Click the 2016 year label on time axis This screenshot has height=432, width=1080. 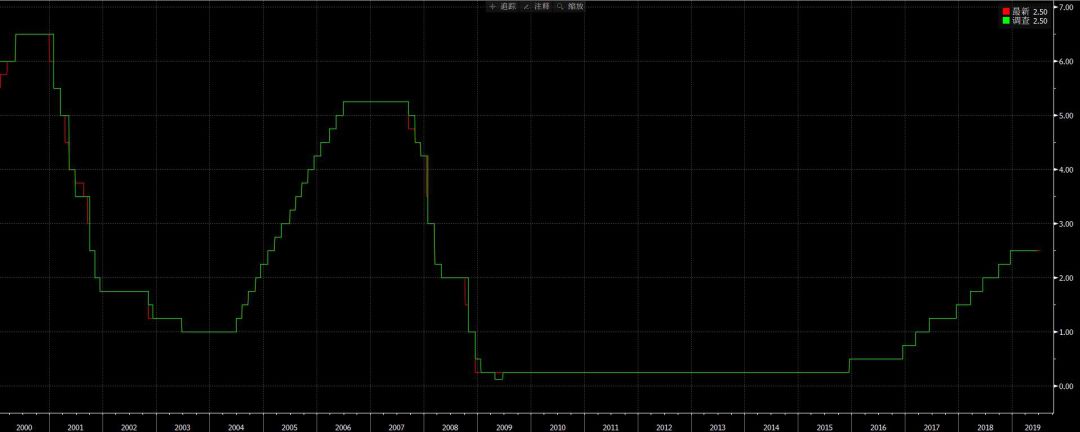coord(878,427)
